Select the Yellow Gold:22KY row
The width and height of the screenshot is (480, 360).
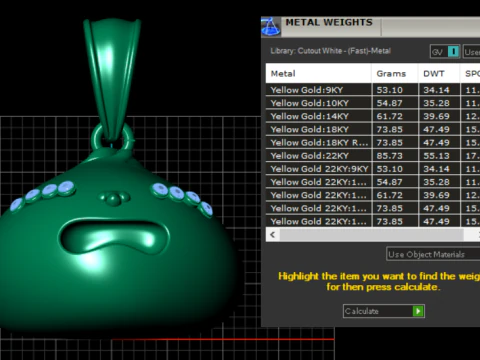pyautogui.click(x=373, y=156)
